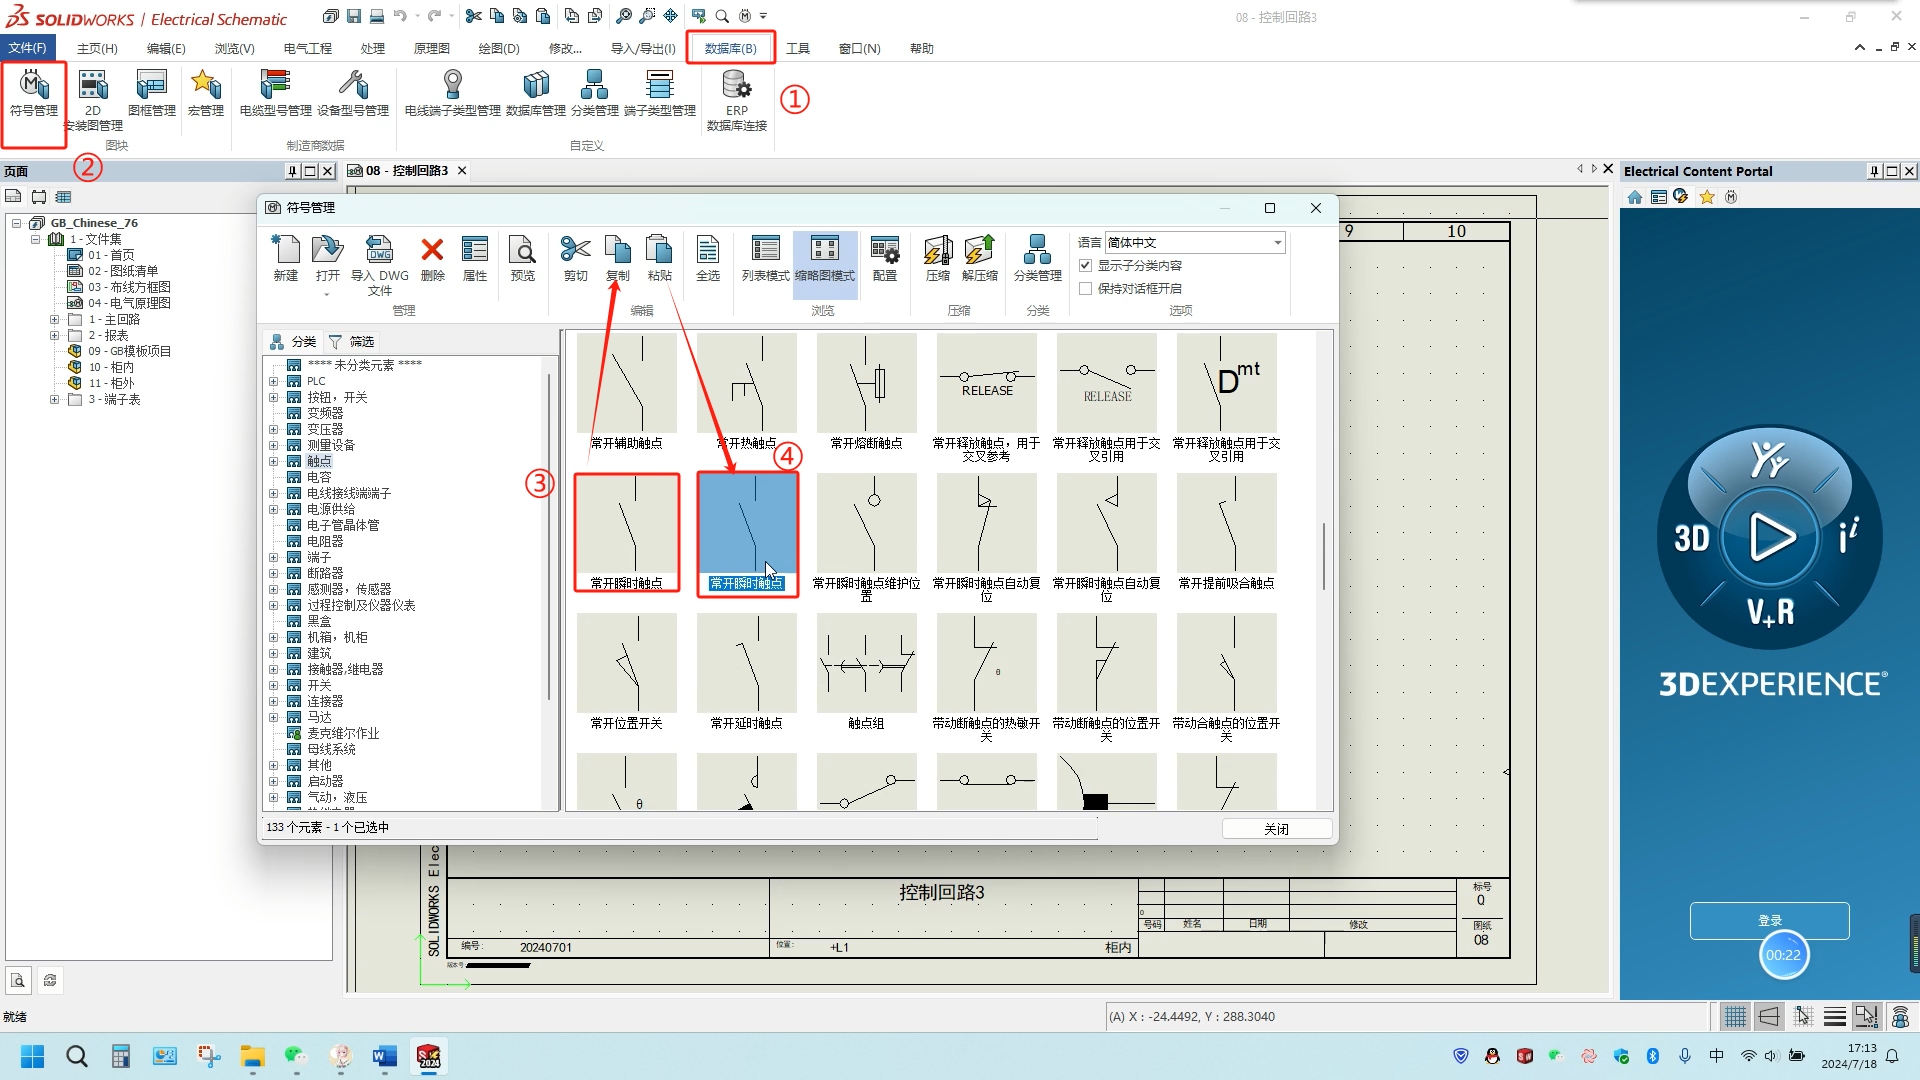Open Windows Start menu
Image resolution: width=1920 pixels, height=1080 pixels.
point(32,1056)
